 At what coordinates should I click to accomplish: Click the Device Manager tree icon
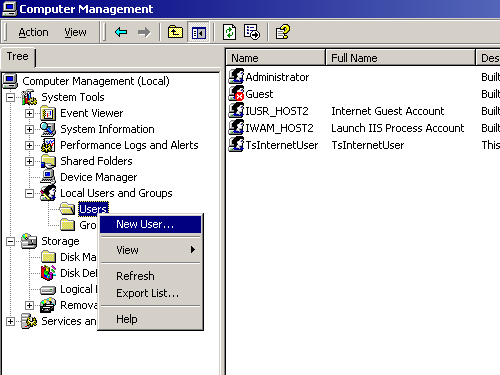[48, 177]
